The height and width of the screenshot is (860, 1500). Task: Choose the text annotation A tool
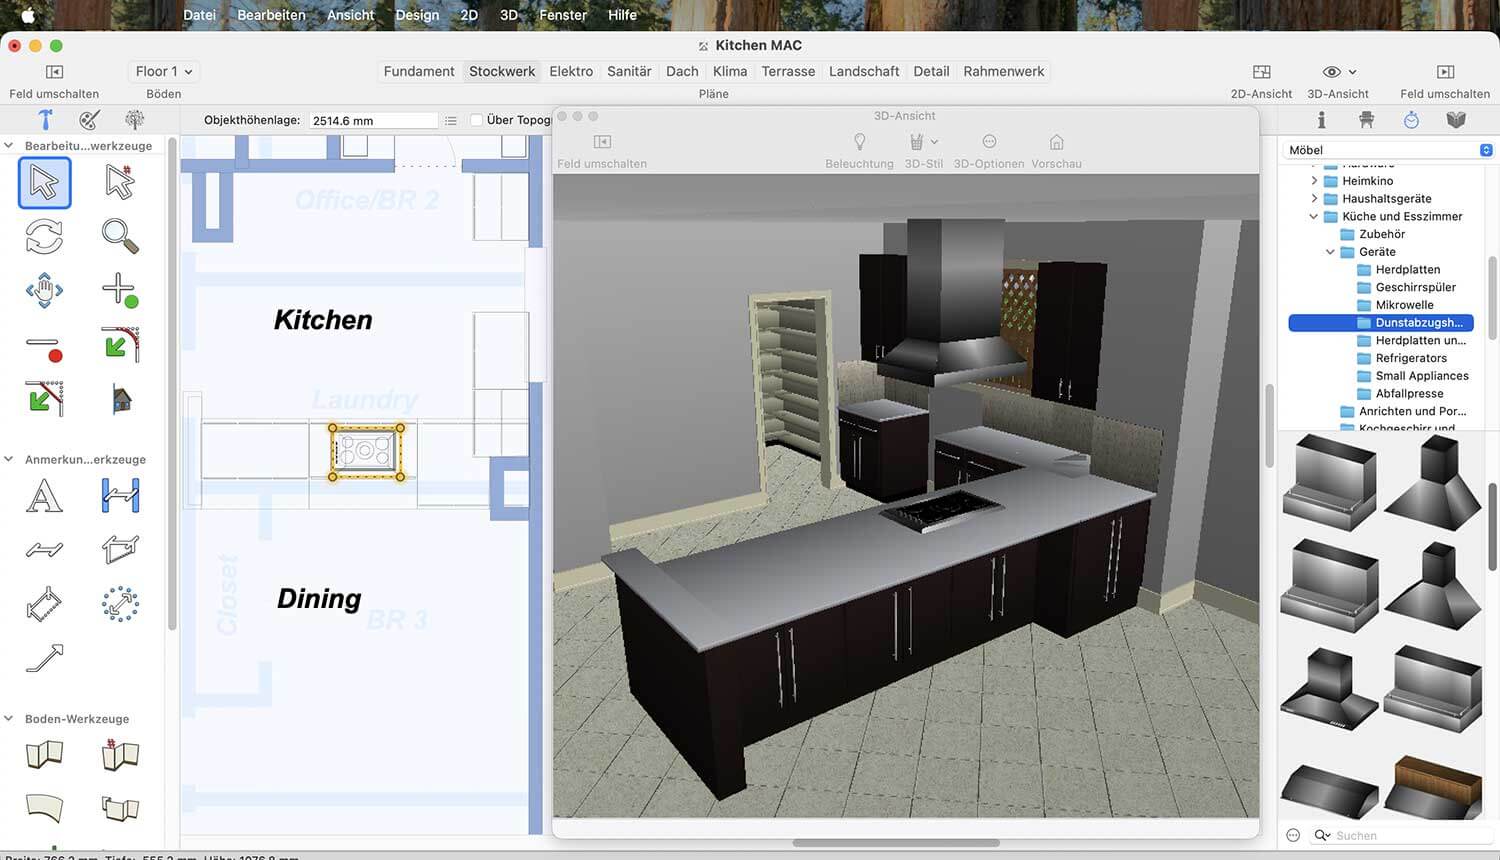point(44,496)
